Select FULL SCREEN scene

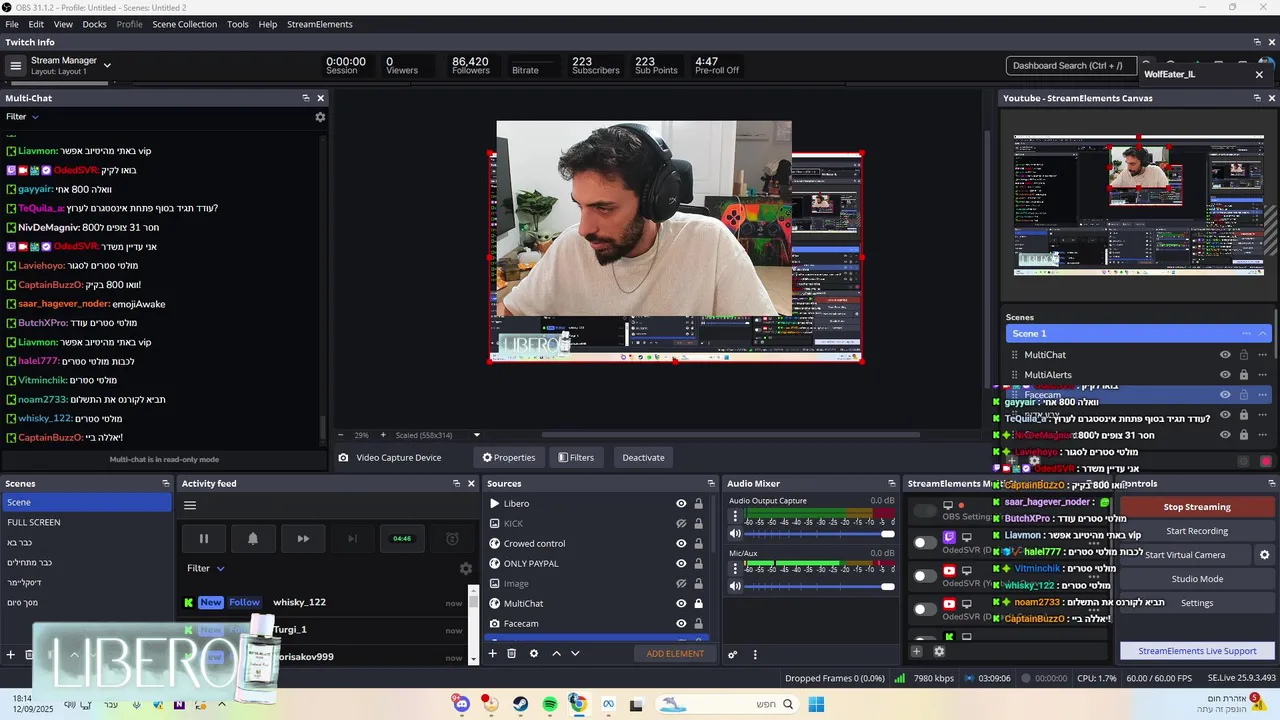(x=86, y=522)
